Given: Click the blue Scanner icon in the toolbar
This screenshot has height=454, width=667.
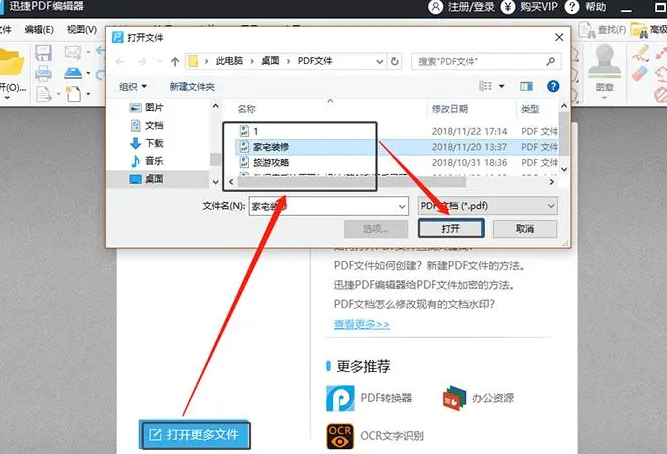Looking at the screenshot, I should pyautogui.click(x=73, y=73).
